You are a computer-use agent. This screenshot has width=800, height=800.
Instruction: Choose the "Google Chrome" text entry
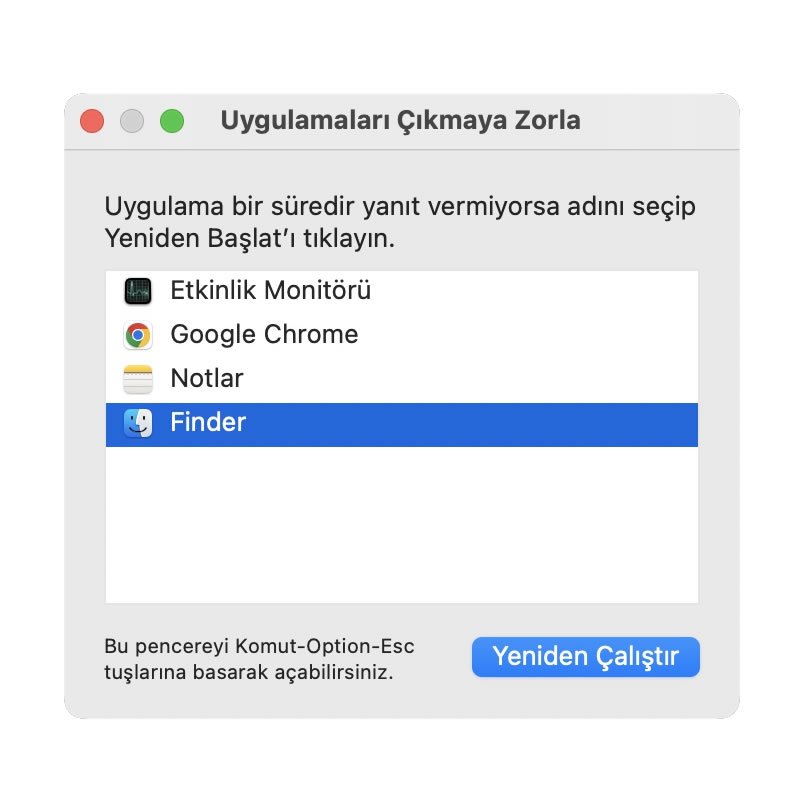264,335
